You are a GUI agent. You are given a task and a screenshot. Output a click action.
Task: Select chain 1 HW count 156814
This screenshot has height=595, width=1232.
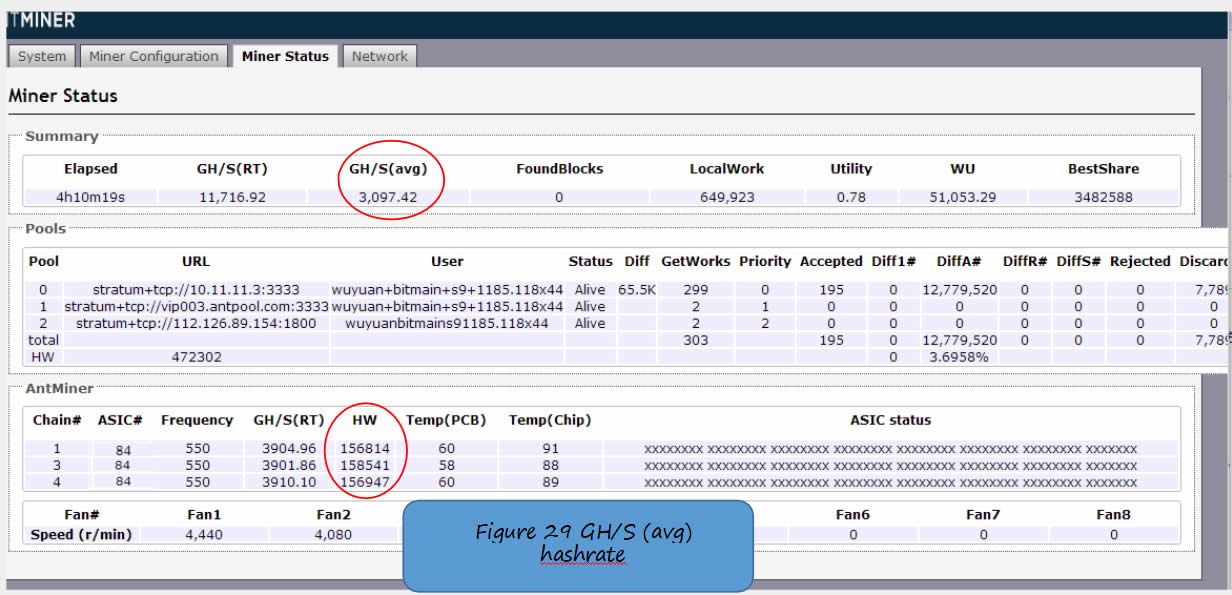365,449
